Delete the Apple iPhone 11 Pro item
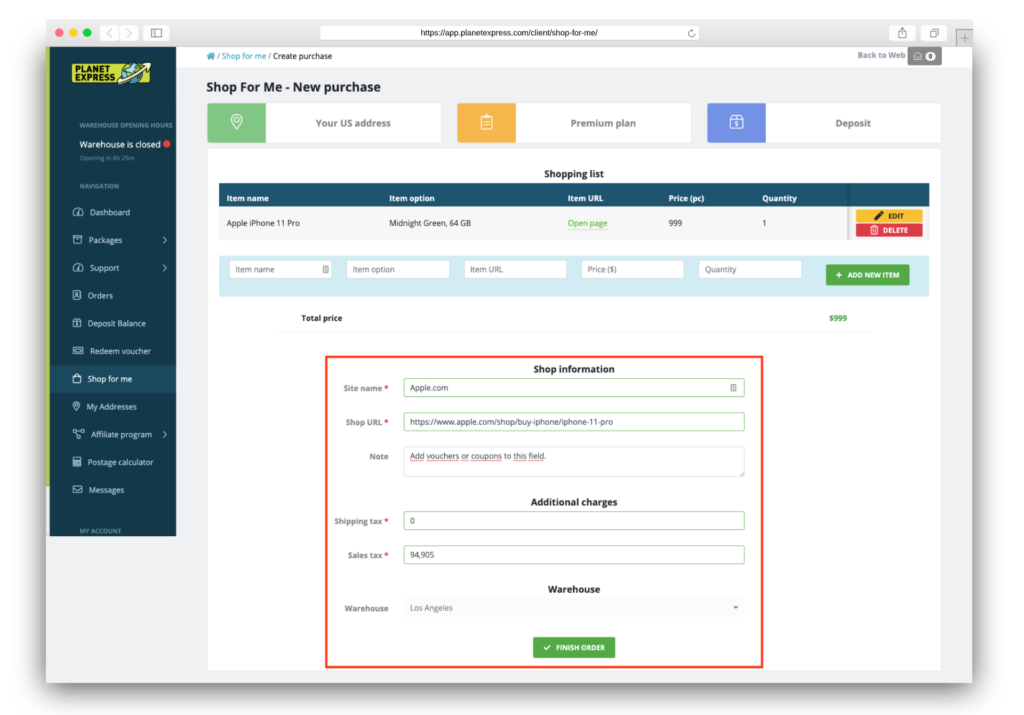Viewport: 1024px width, 715px height. [889, 230]
